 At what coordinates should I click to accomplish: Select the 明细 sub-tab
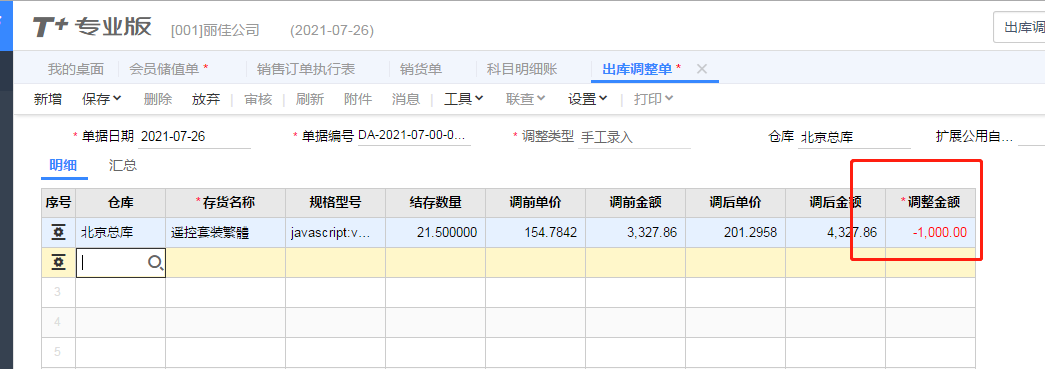63,165
